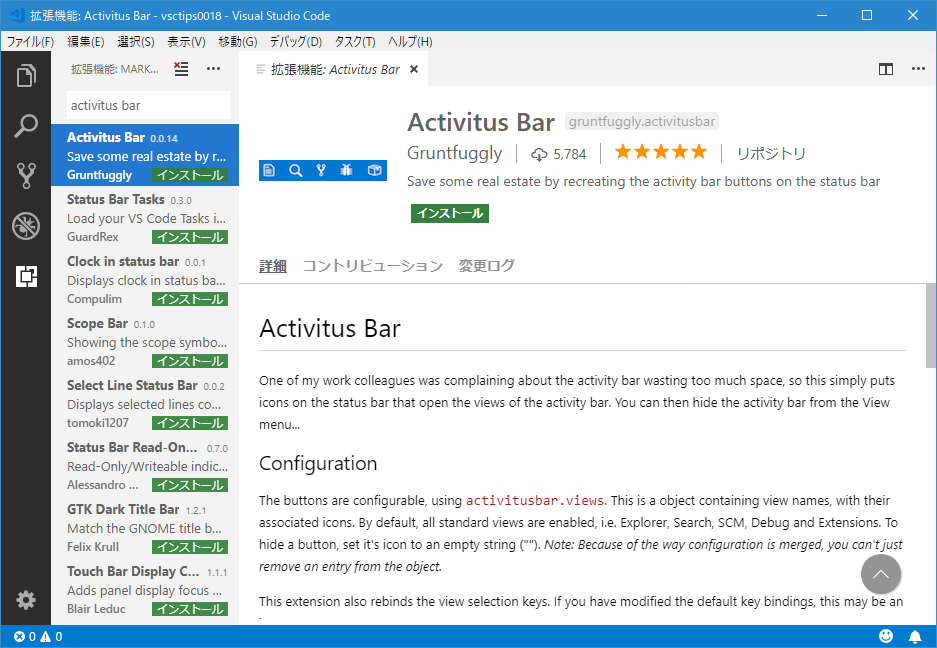
Task: Clear extensions search results icon
Action: [x=181, y=69]
